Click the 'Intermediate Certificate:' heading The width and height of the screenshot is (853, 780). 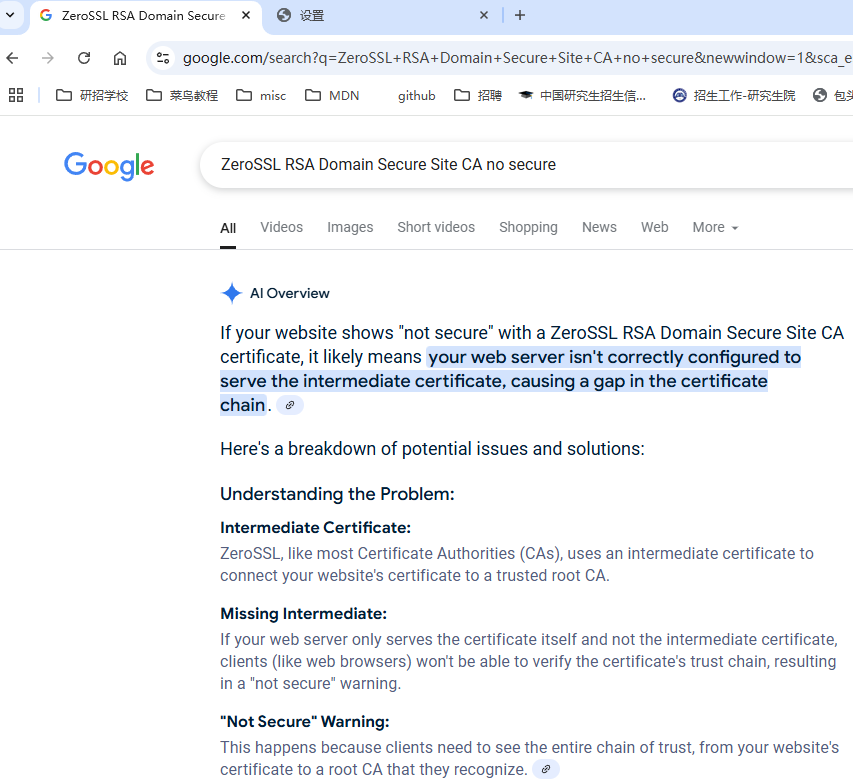(316, 528)
